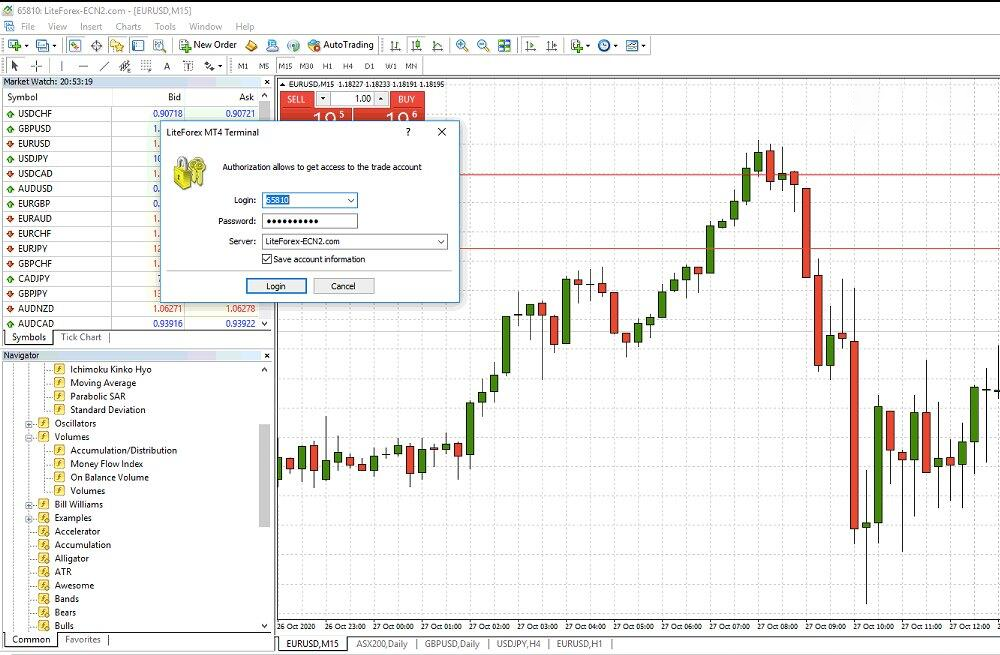Open the Indicators list icon
1000x655 pixels.
point(578,45)
